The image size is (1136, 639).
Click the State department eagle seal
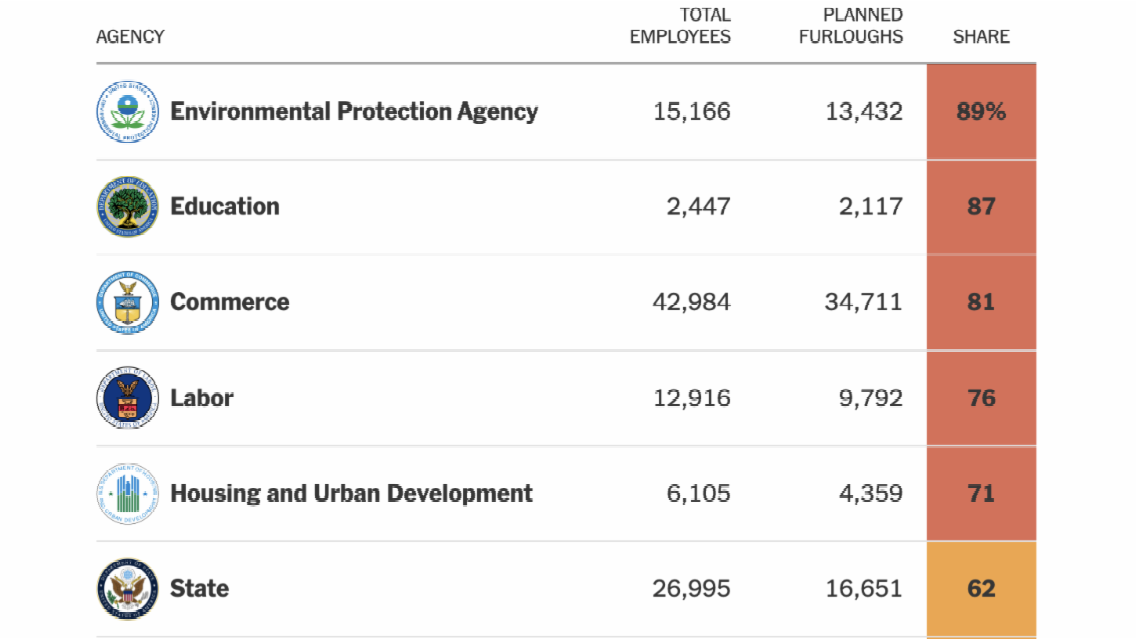(x=127, y=588)
